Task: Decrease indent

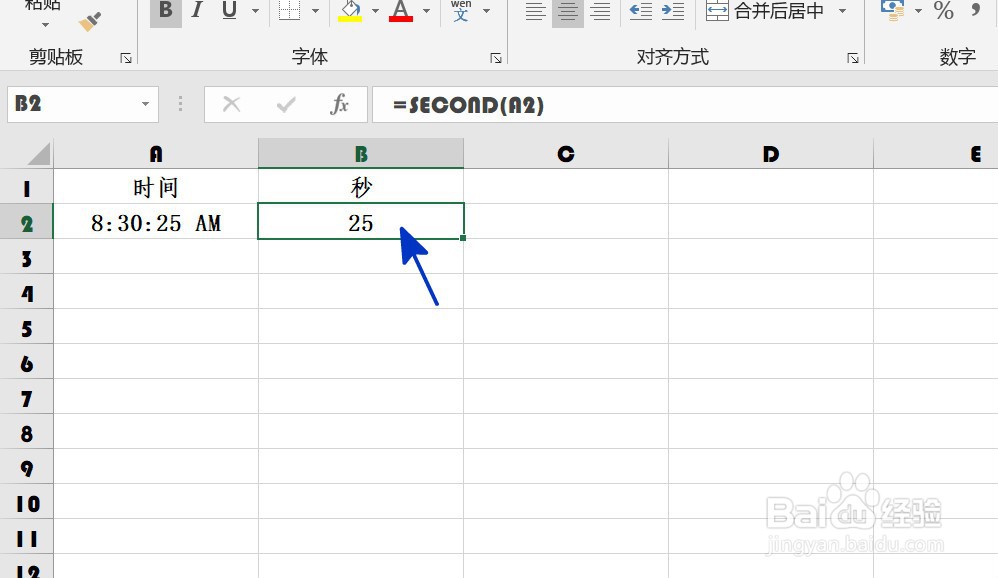Action: (640, 11)
